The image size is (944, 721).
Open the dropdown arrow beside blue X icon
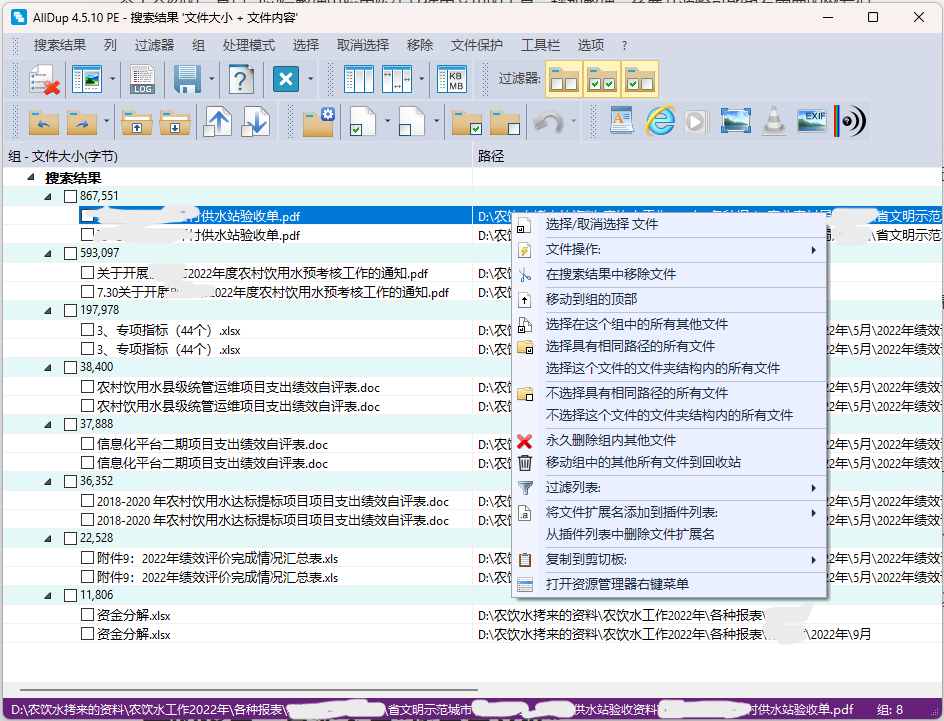coord(311,79)
